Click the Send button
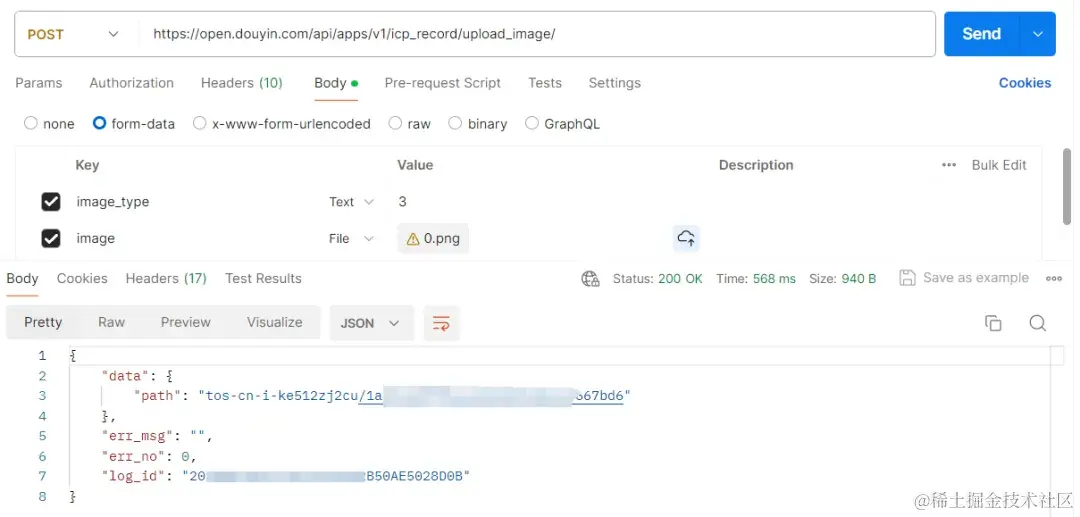This screenshot has width=1080, height=517. 982,34
